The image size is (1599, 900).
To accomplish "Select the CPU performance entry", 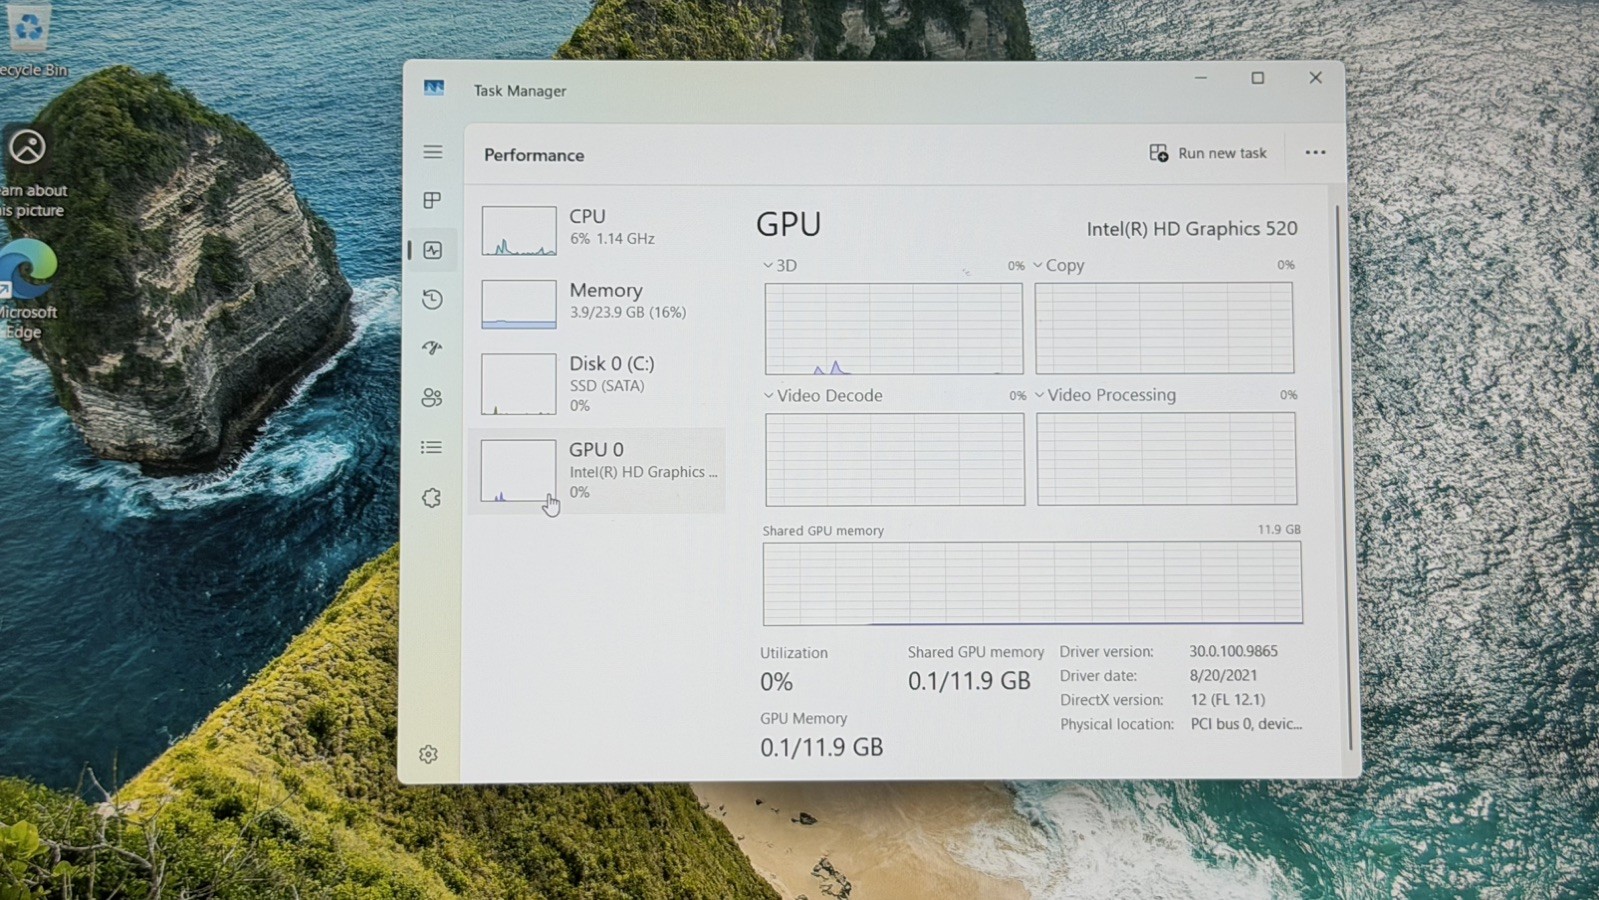I will 597,229.
